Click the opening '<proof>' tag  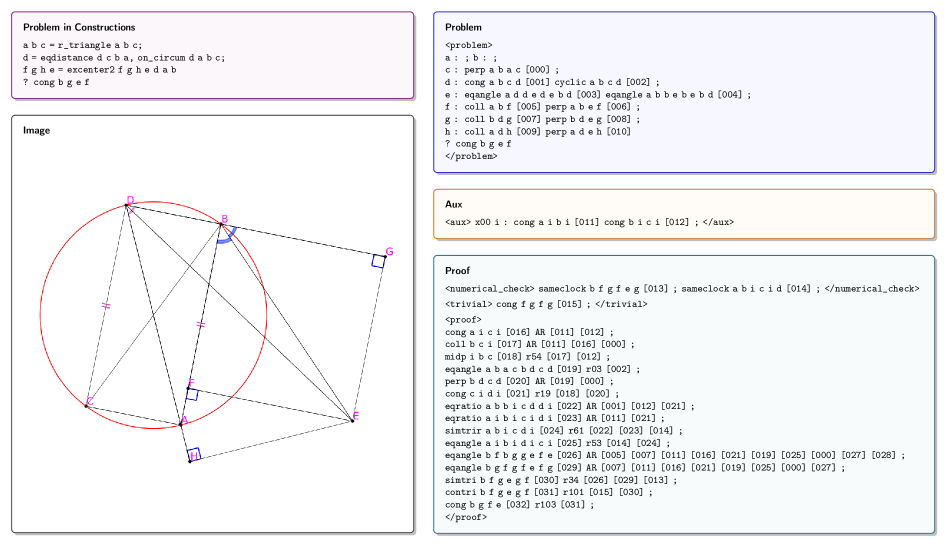463,320
